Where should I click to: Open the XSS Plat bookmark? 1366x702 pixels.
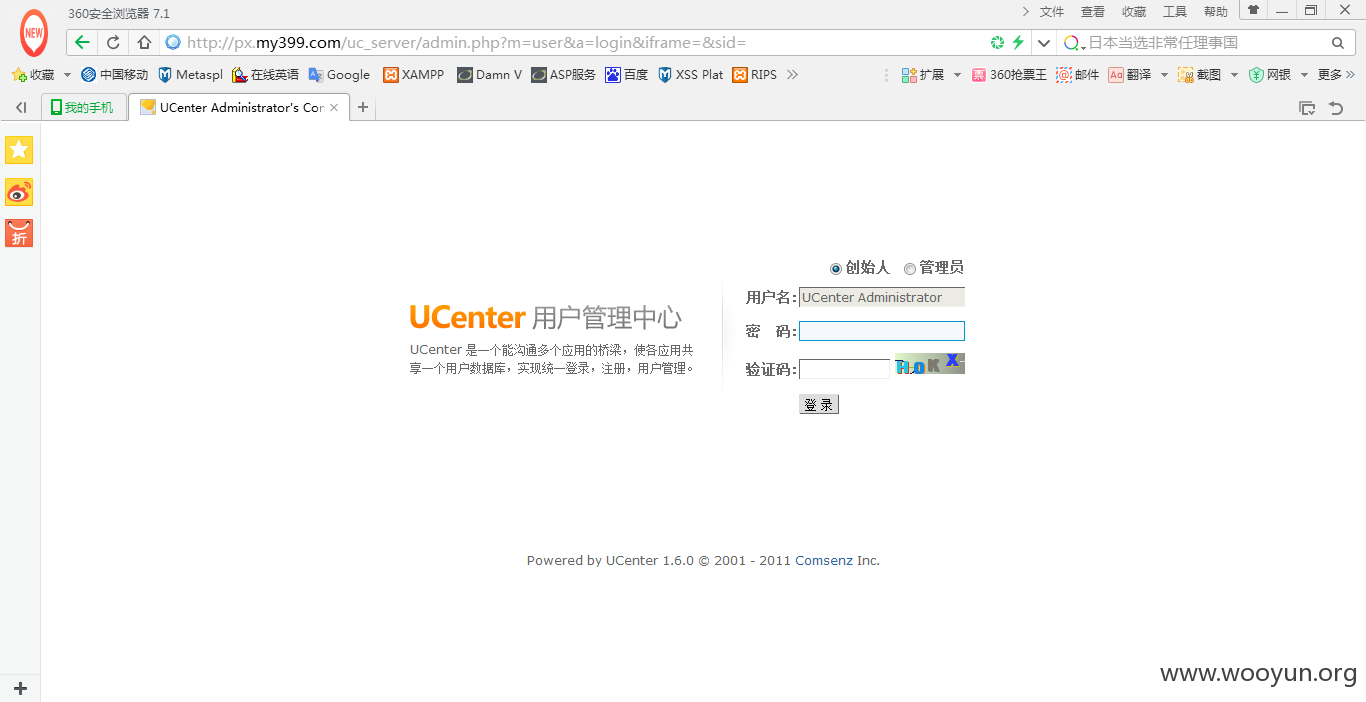[x=690, y=75]
